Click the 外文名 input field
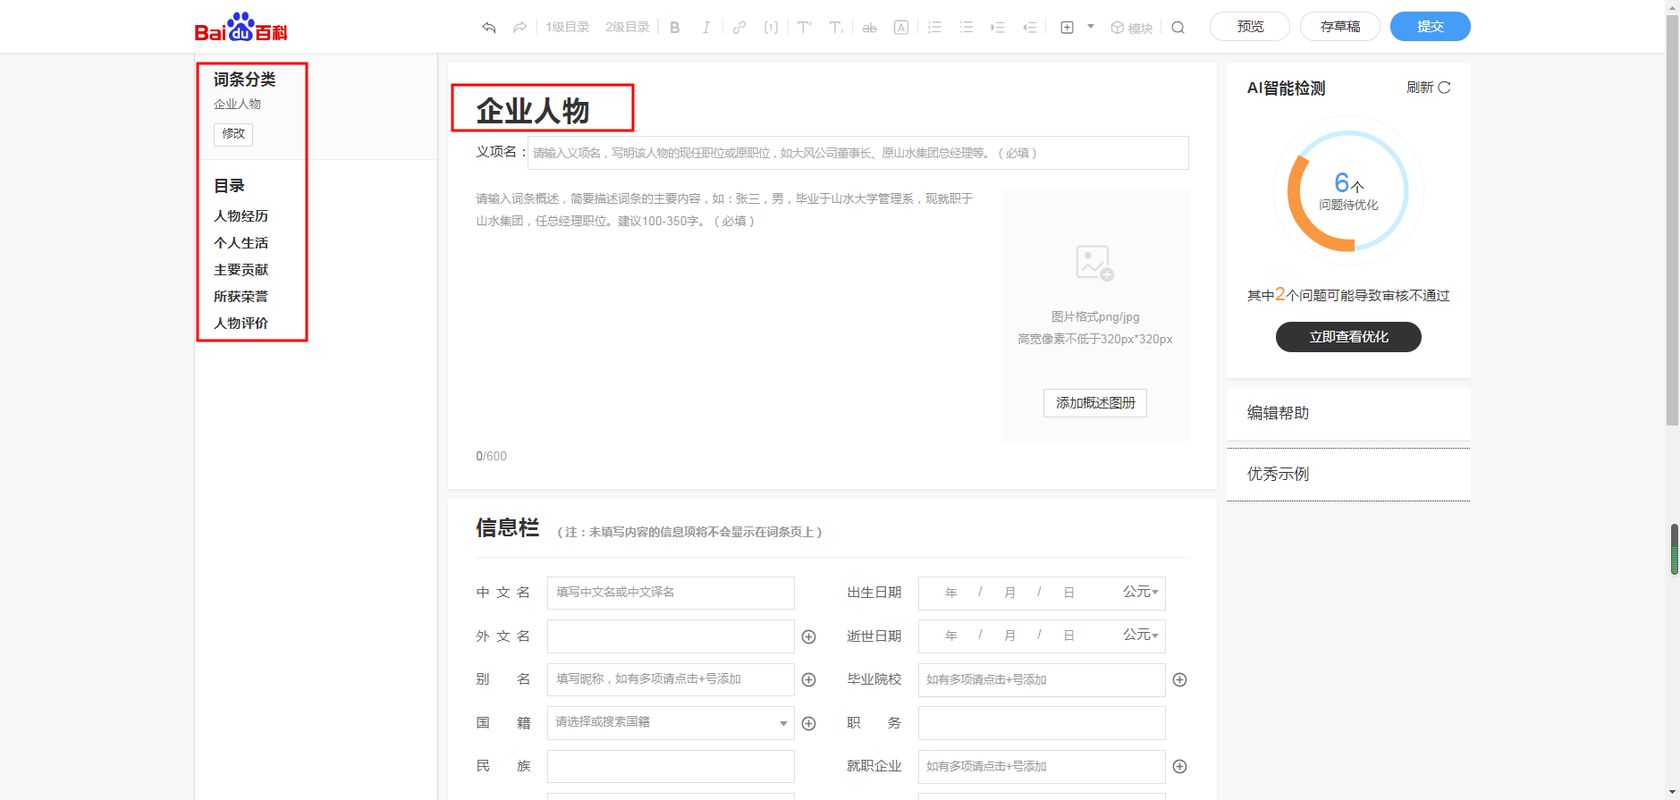The height and width of the screenshot is (800, 1680). coord(671,636)
